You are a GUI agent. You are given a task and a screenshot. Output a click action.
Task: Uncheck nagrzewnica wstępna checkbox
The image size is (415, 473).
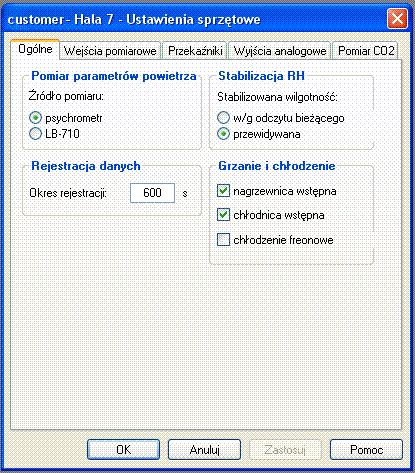(x=223, y=191)
